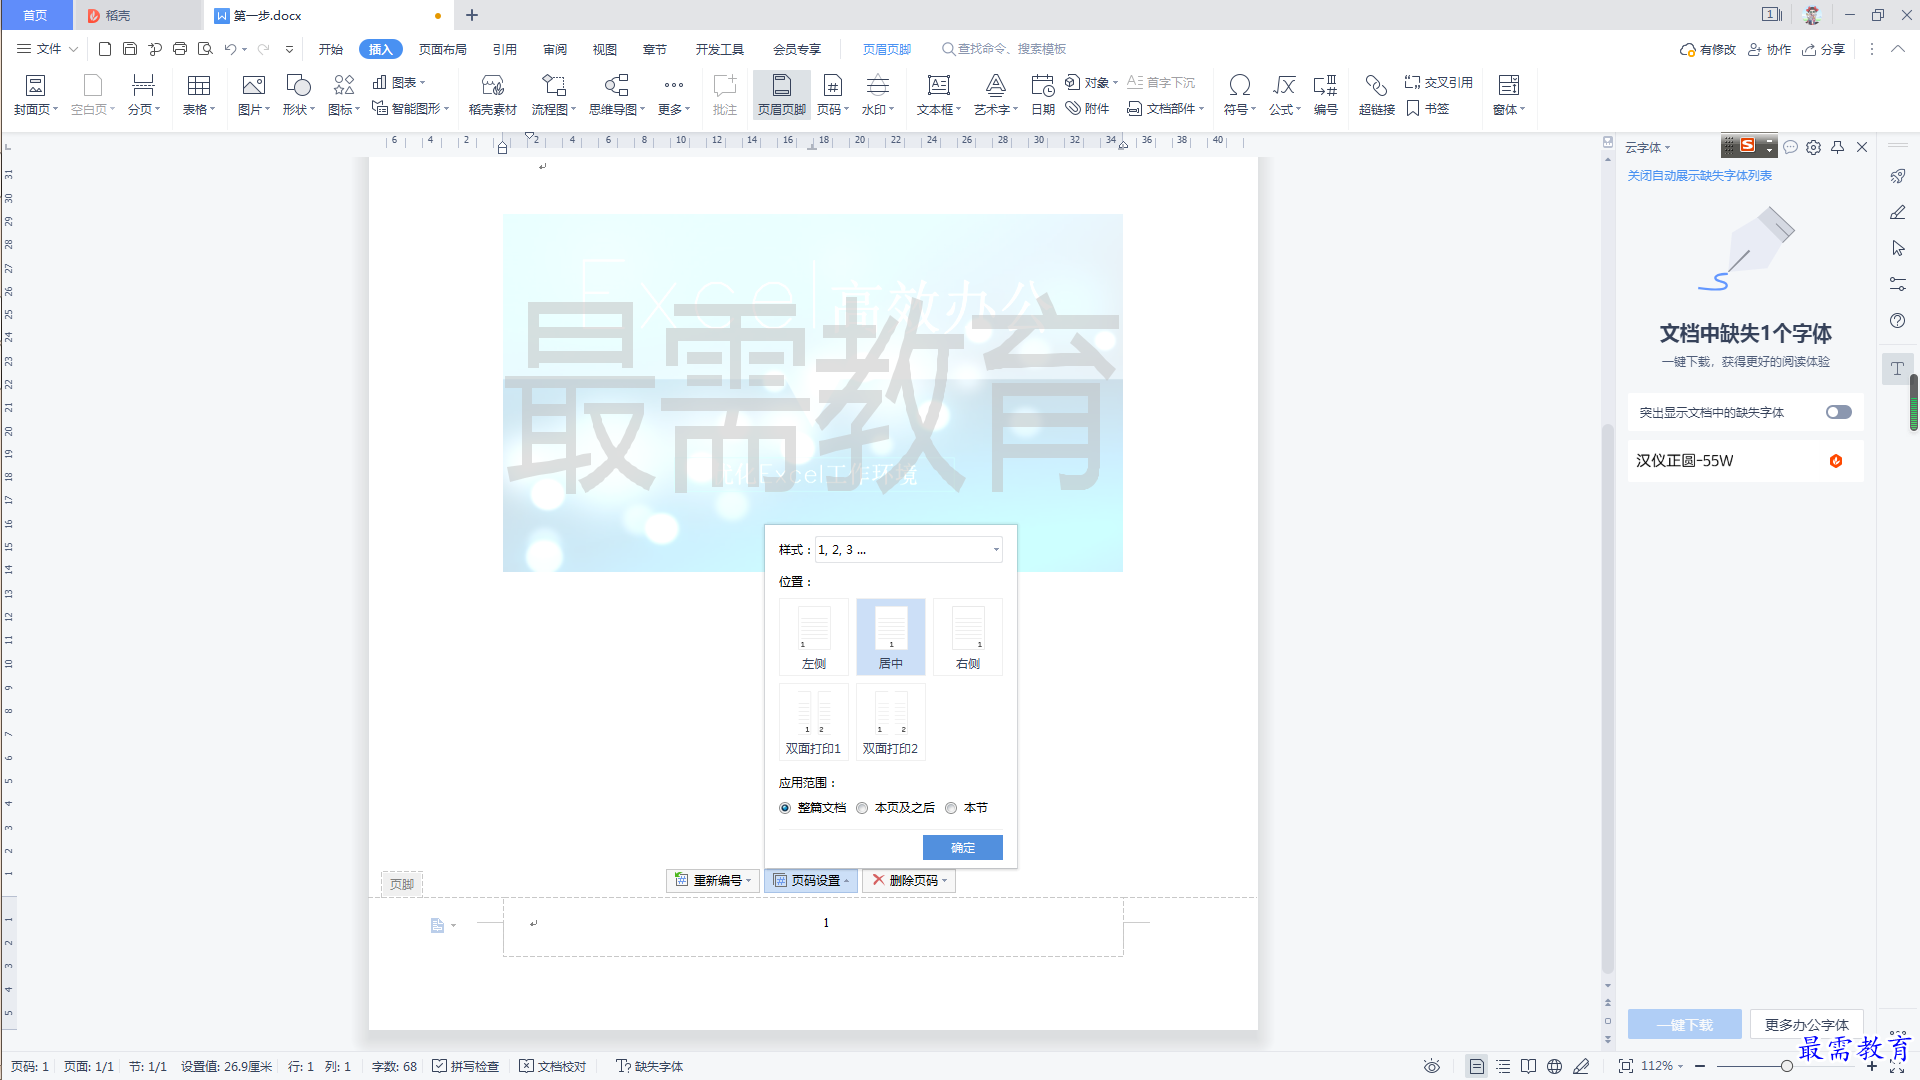Choose the 左侧 page number position
This screenshot has height=1080, width=1920.
pyautogui.click(x=814, y=637)
